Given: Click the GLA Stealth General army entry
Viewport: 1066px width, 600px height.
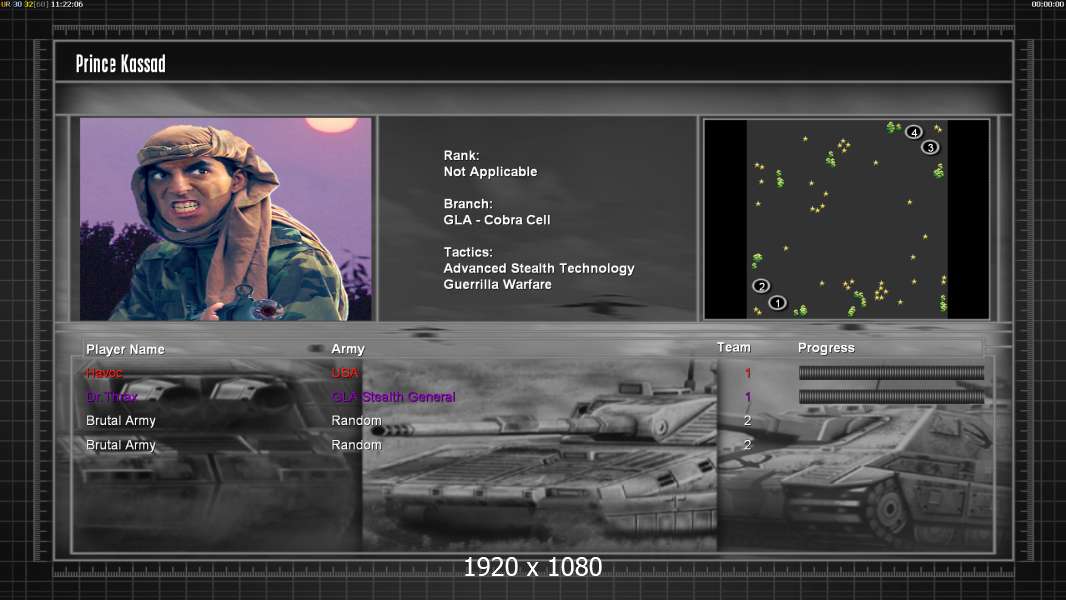Looking at the screenshot, I should point(393,397).
